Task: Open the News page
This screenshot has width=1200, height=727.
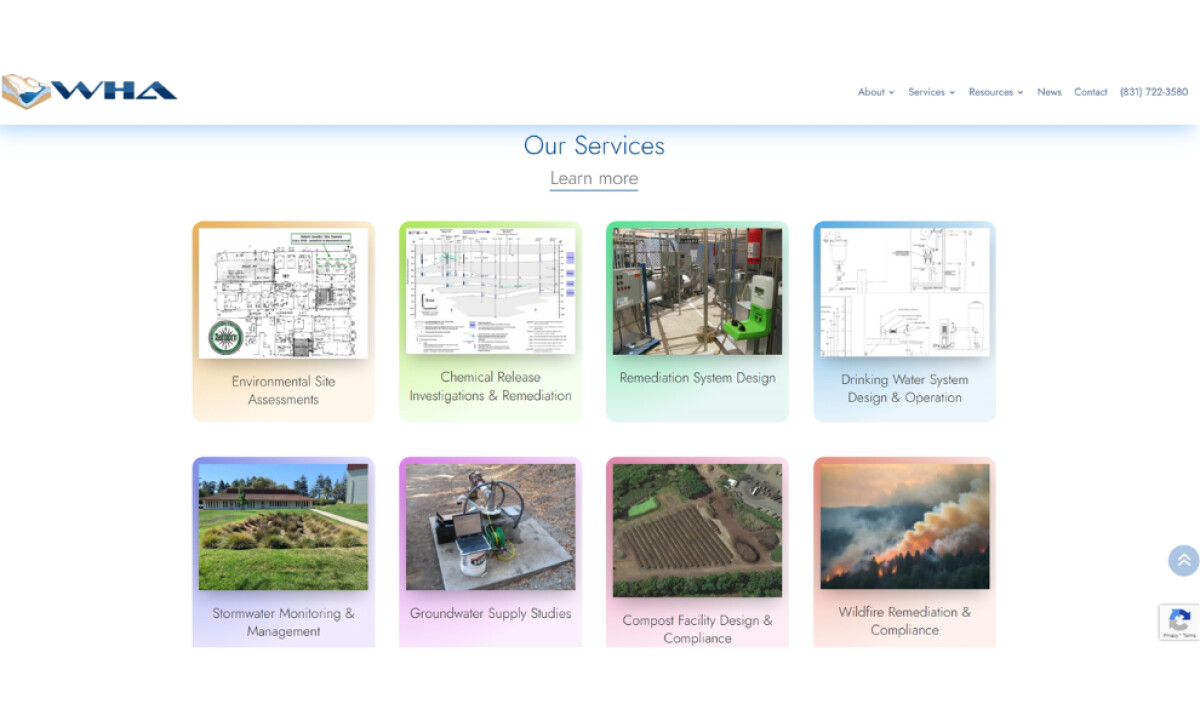Action: 1049,92
